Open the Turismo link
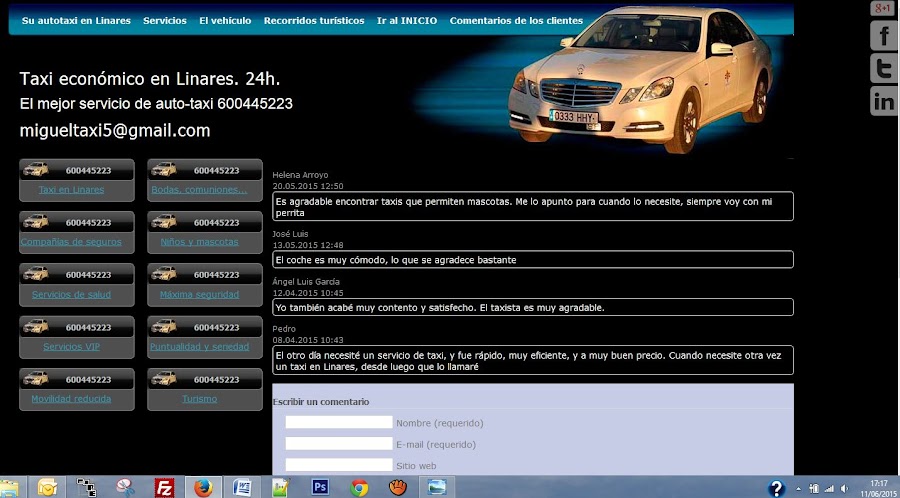 [199, 399]
